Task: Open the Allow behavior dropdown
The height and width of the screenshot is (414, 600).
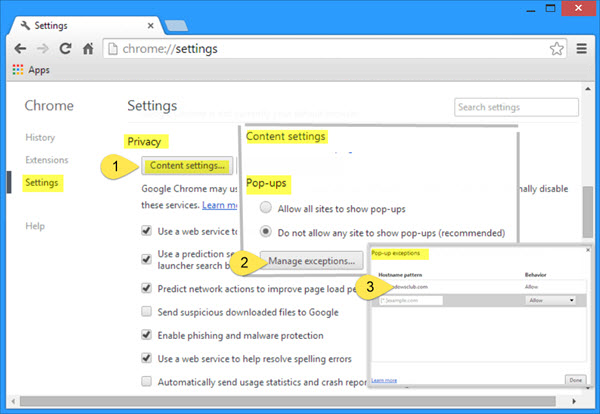Action: click(550, 300)
